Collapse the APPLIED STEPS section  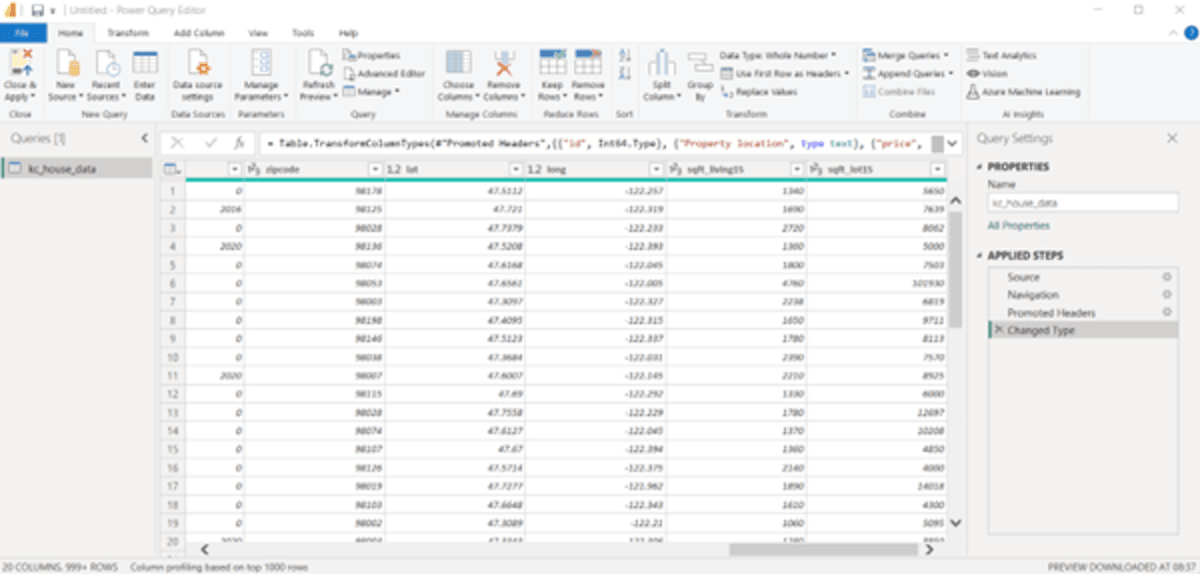click(x=979, y=256)
